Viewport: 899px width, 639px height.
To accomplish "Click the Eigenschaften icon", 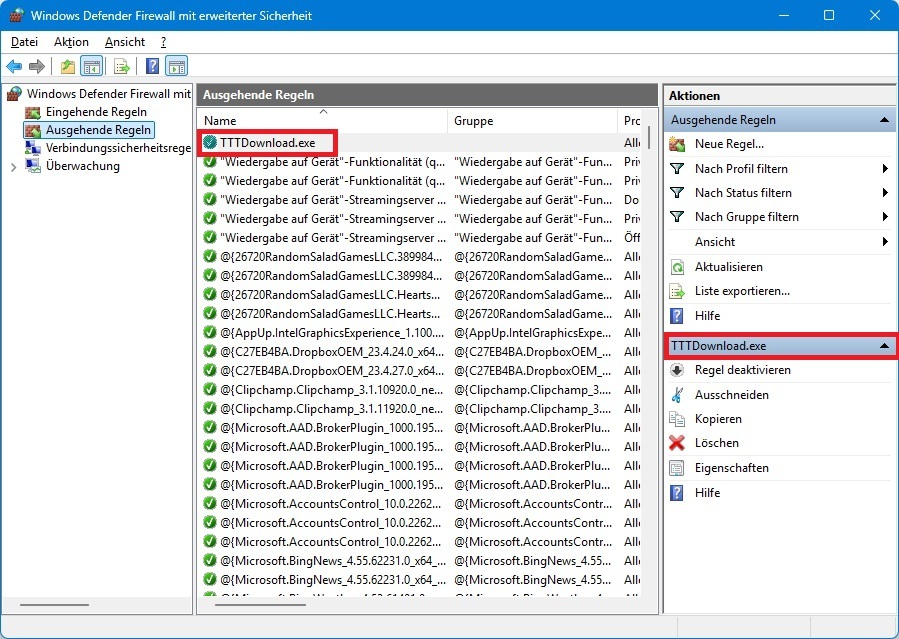I will 677,468.
